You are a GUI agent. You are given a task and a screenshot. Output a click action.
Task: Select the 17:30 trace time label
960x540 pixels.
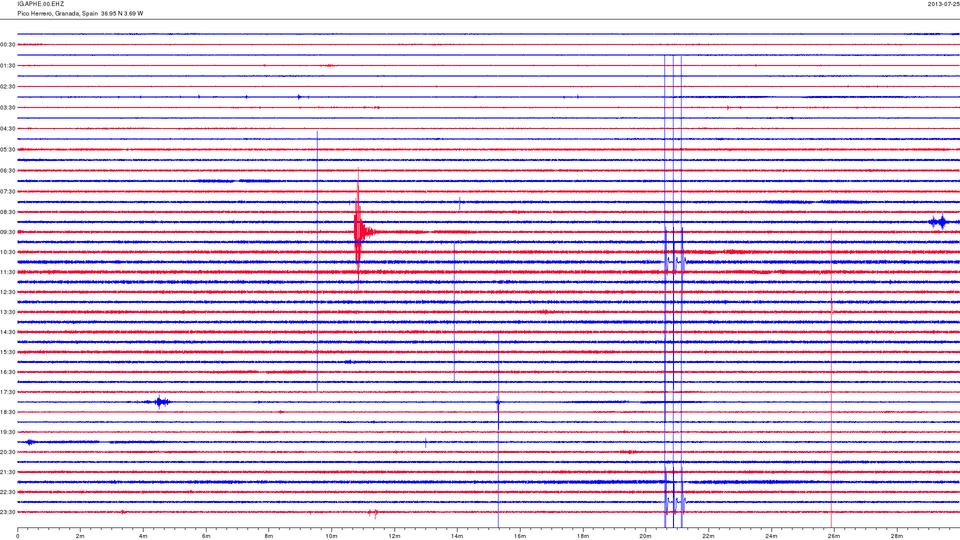pos(8,392)
